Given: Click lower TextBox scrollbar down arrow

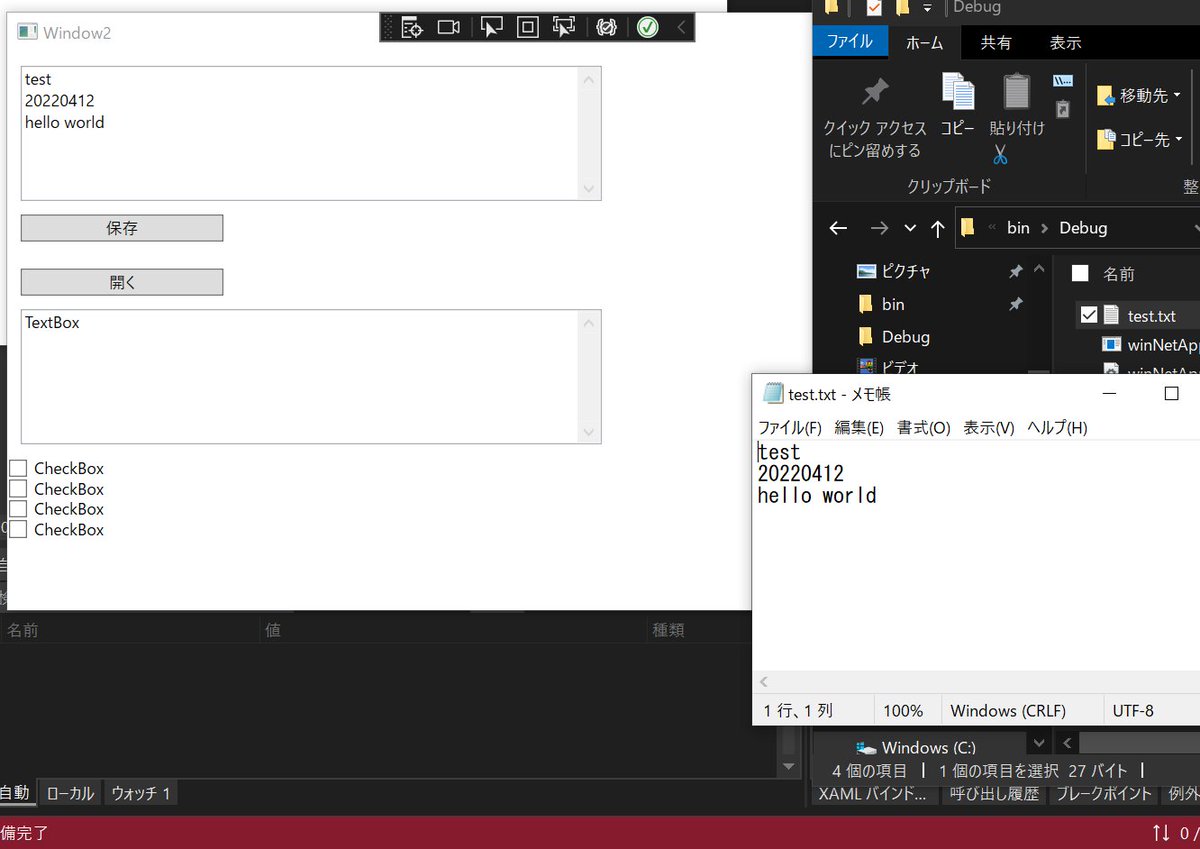Looking at the screenshot, I should 590,433.
